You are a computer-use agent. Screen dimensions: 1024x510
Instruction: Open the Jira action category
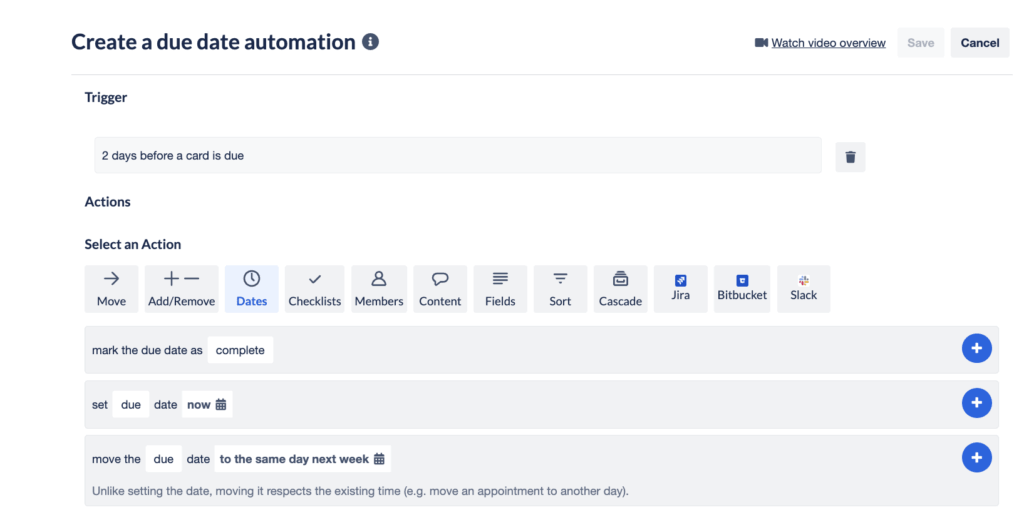click(680, 289)
